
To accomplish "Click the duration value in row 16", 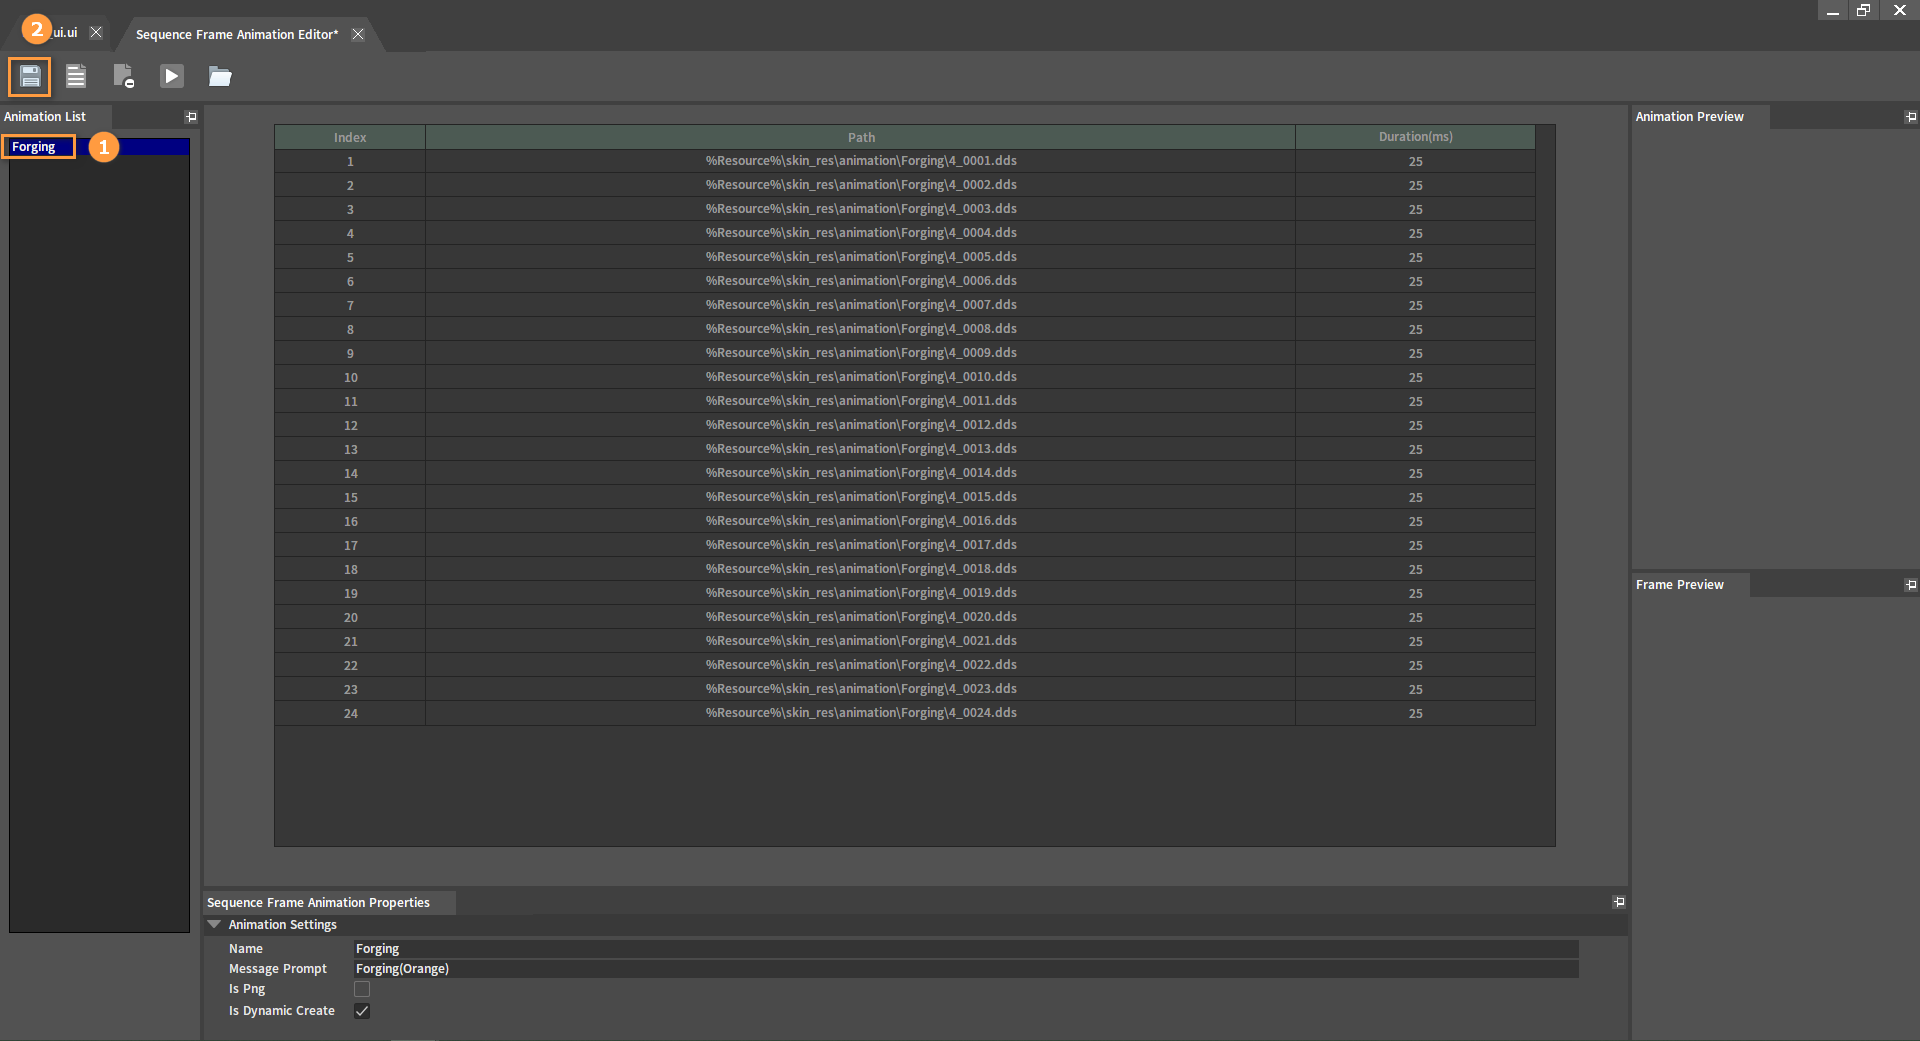I will [1415, 521].
